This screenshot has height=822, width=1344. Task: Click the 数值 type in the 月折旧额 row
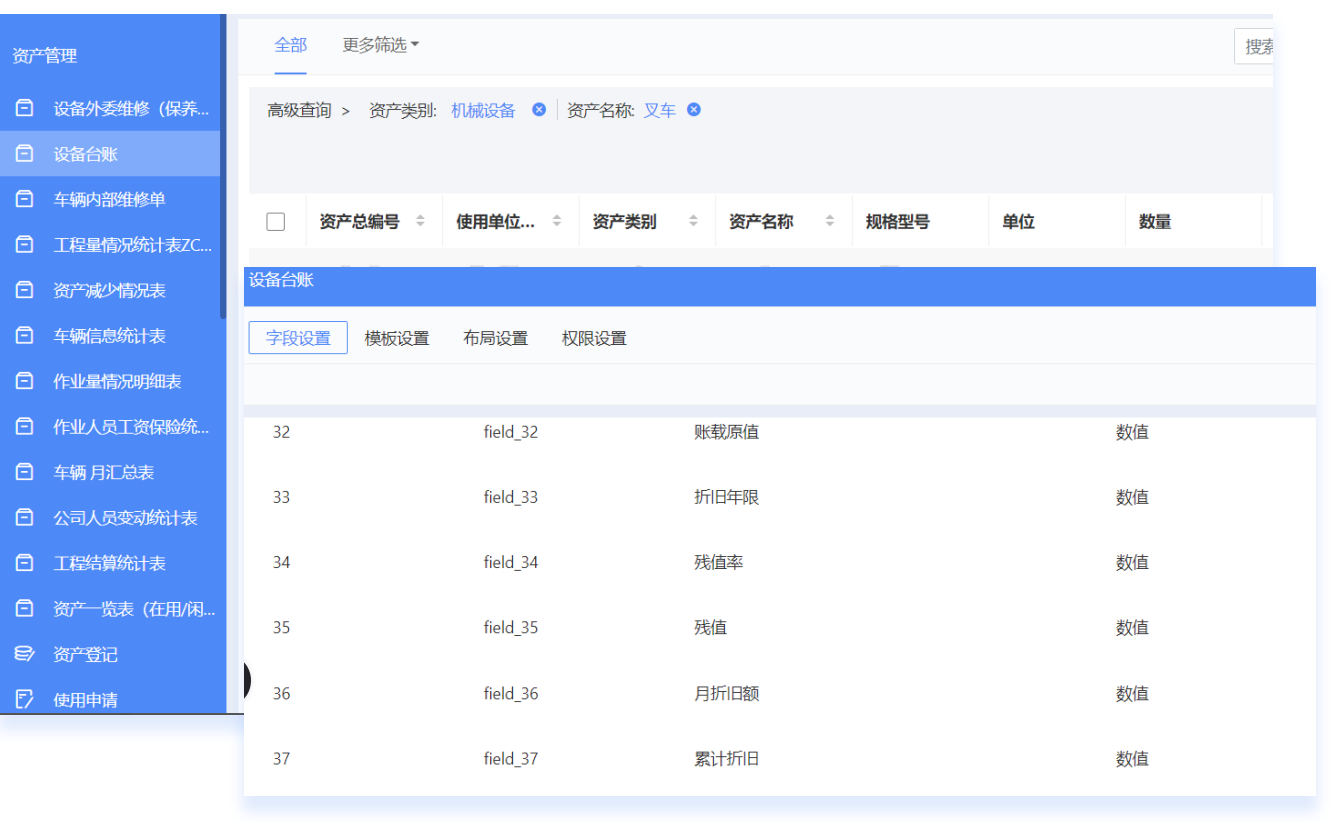(1132, 693)
